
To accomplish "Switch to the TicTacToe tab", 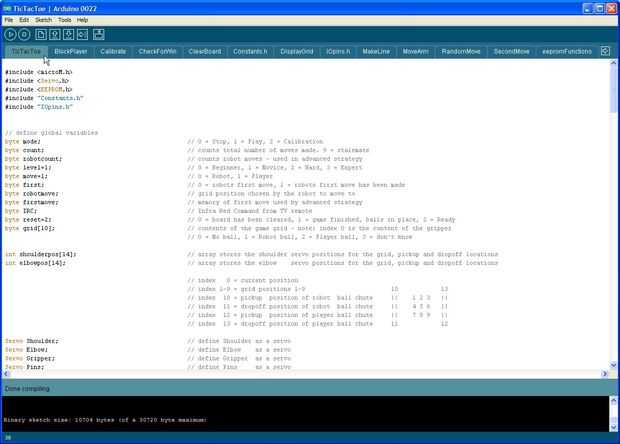I will (x=26, y=51).
